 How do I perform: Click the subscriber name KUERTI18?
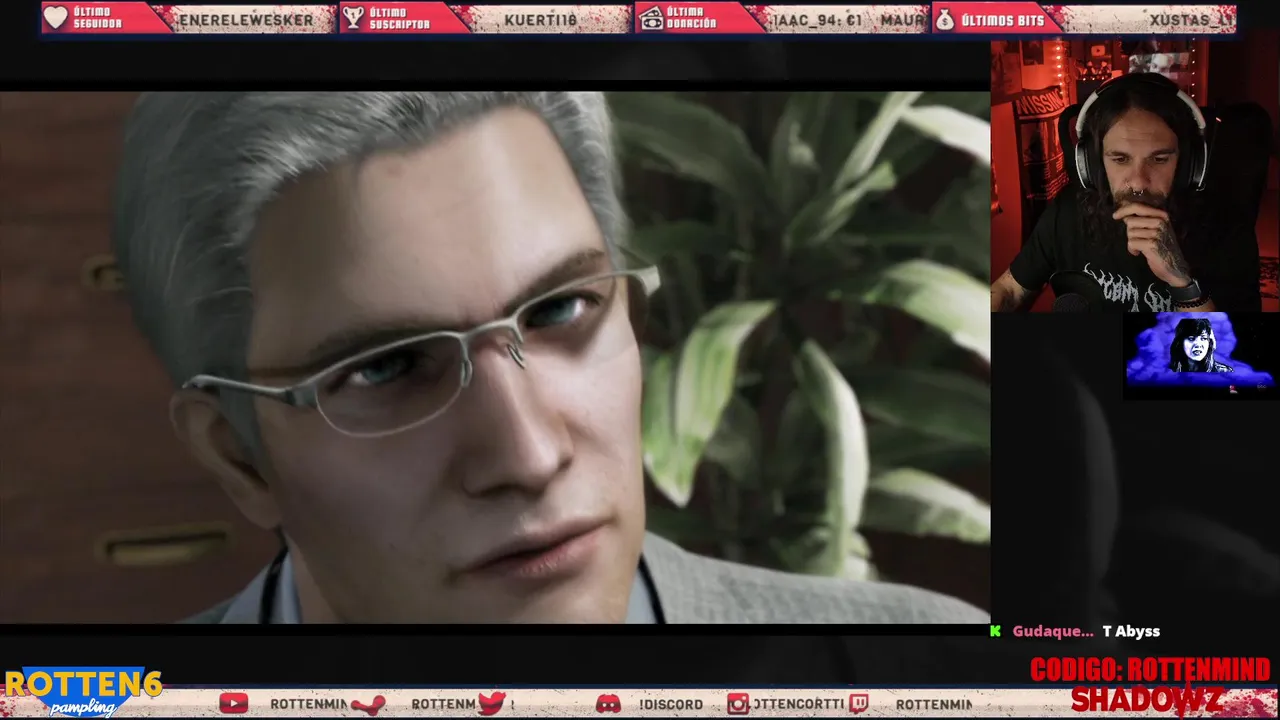[541, 19]
